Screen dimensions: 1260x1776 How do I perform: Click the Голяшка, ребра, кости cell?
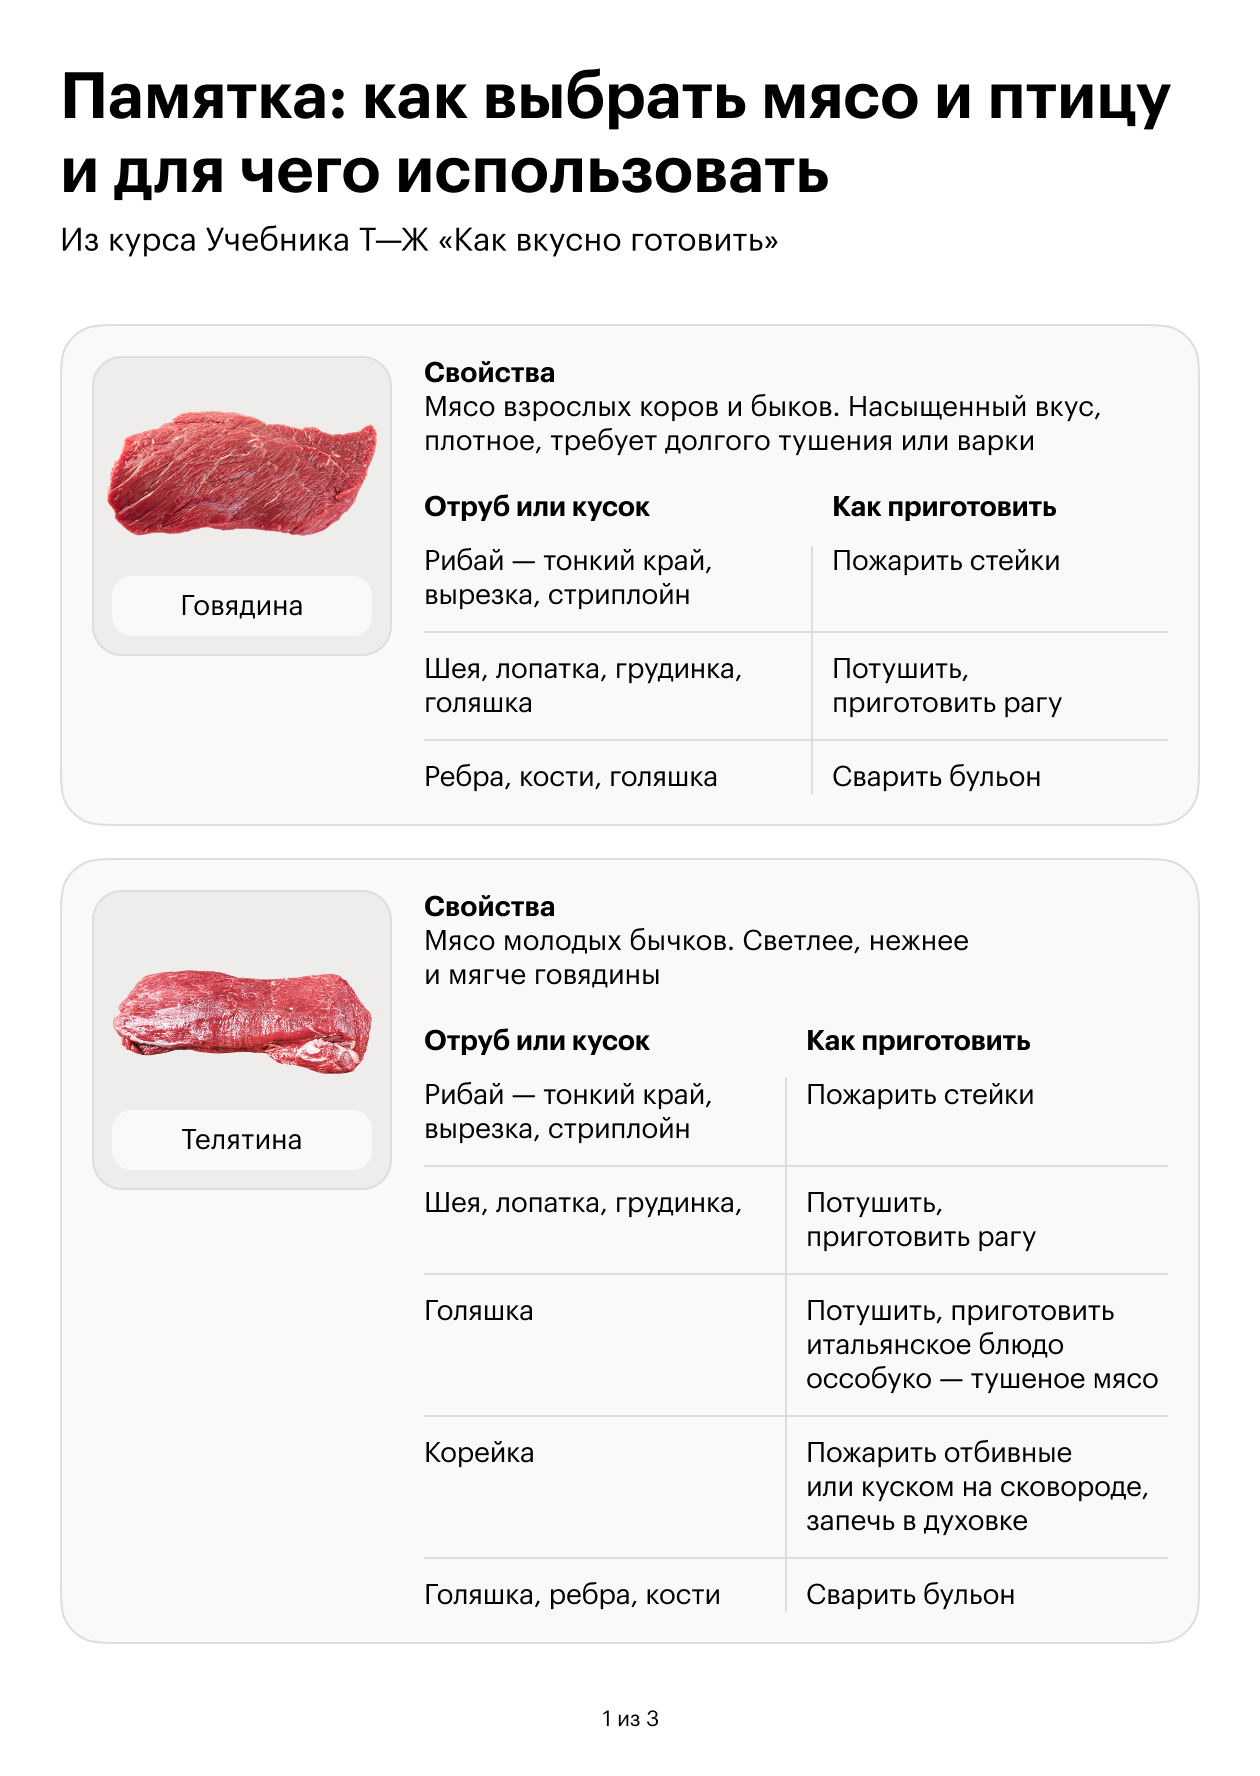click(x=572, y=1595)
